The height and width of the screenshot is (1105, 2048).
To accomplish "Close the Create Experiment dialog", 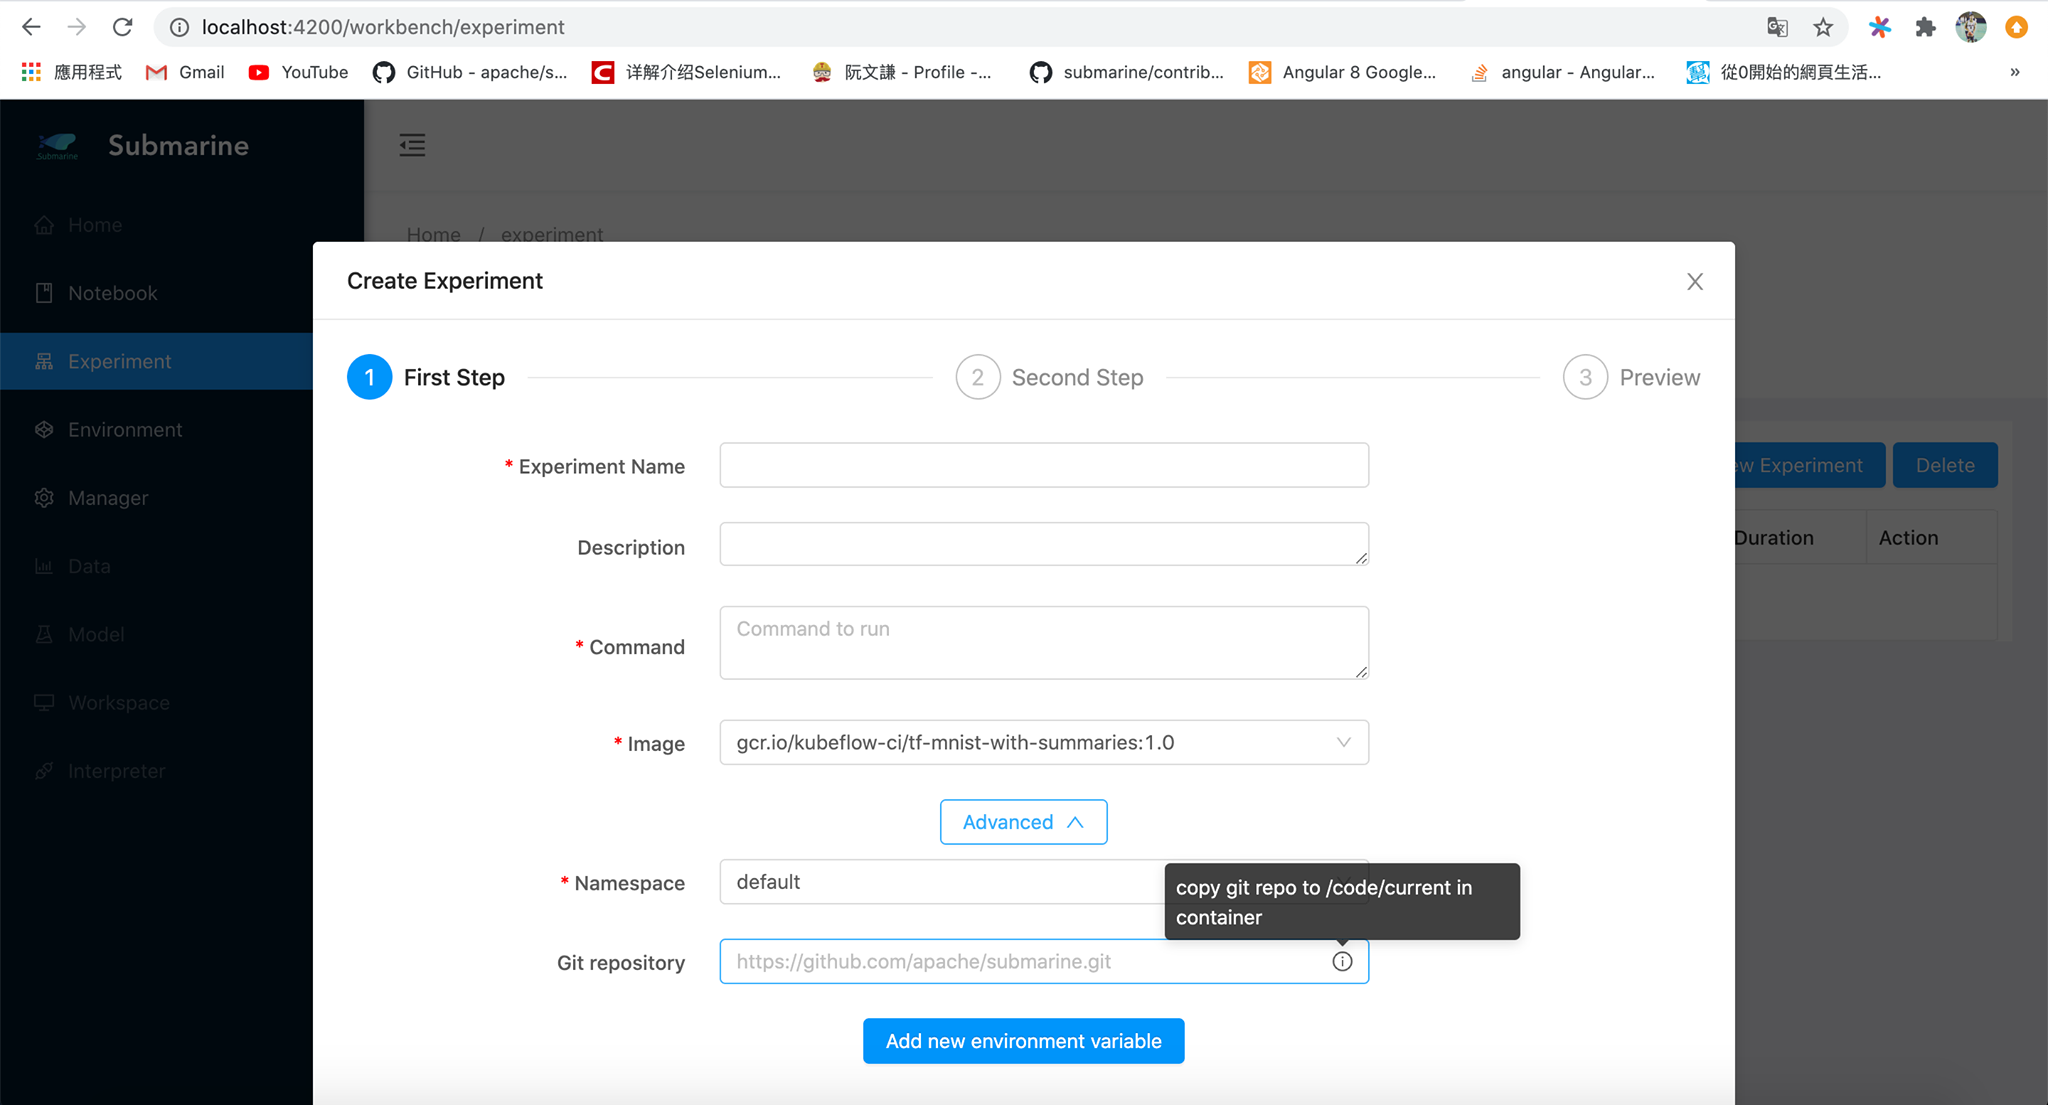I will point(1694,281).
